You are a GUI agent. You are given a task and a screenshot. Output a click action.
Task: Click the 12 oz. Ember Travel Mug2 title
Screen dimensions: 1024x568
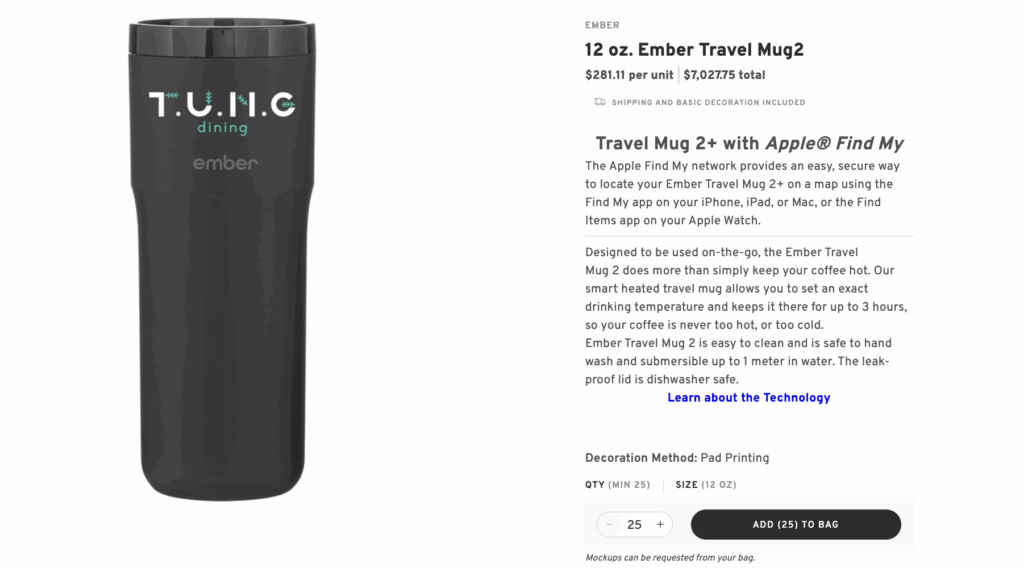tap(694, 50)
